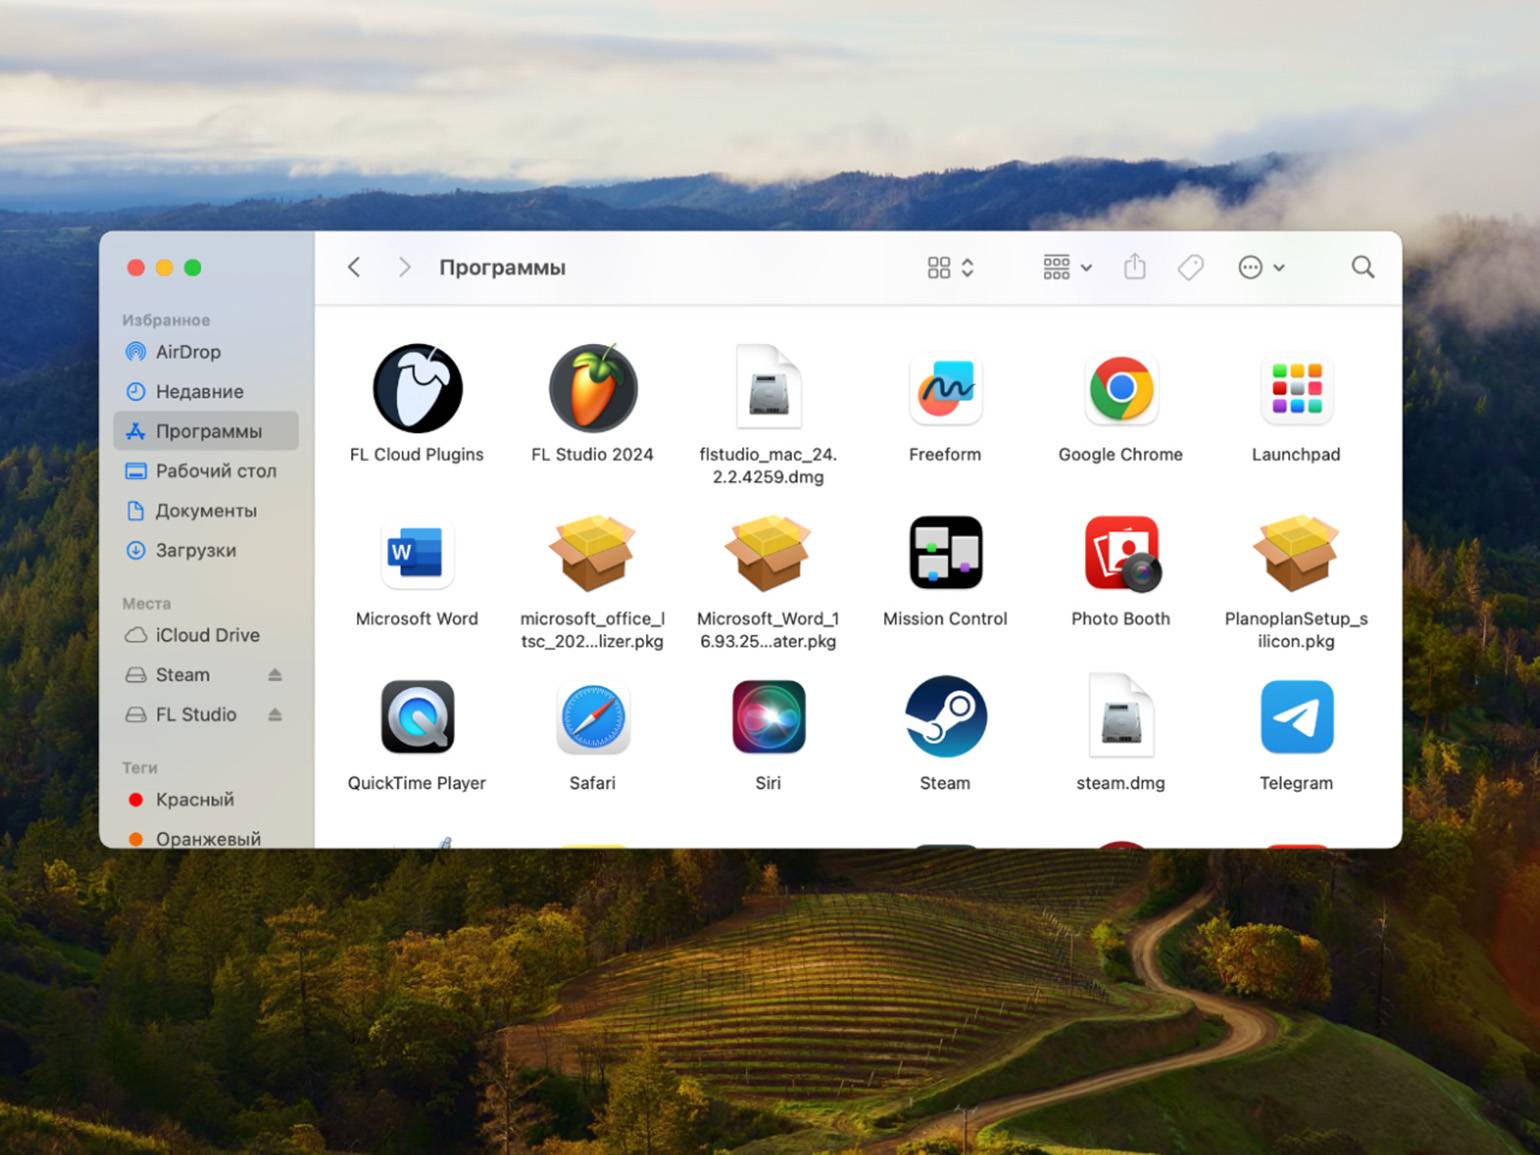Screen dimensions: 1540x1155
Task: Click the 'Microsoft Word' name label
Action: tap(417, 618)
